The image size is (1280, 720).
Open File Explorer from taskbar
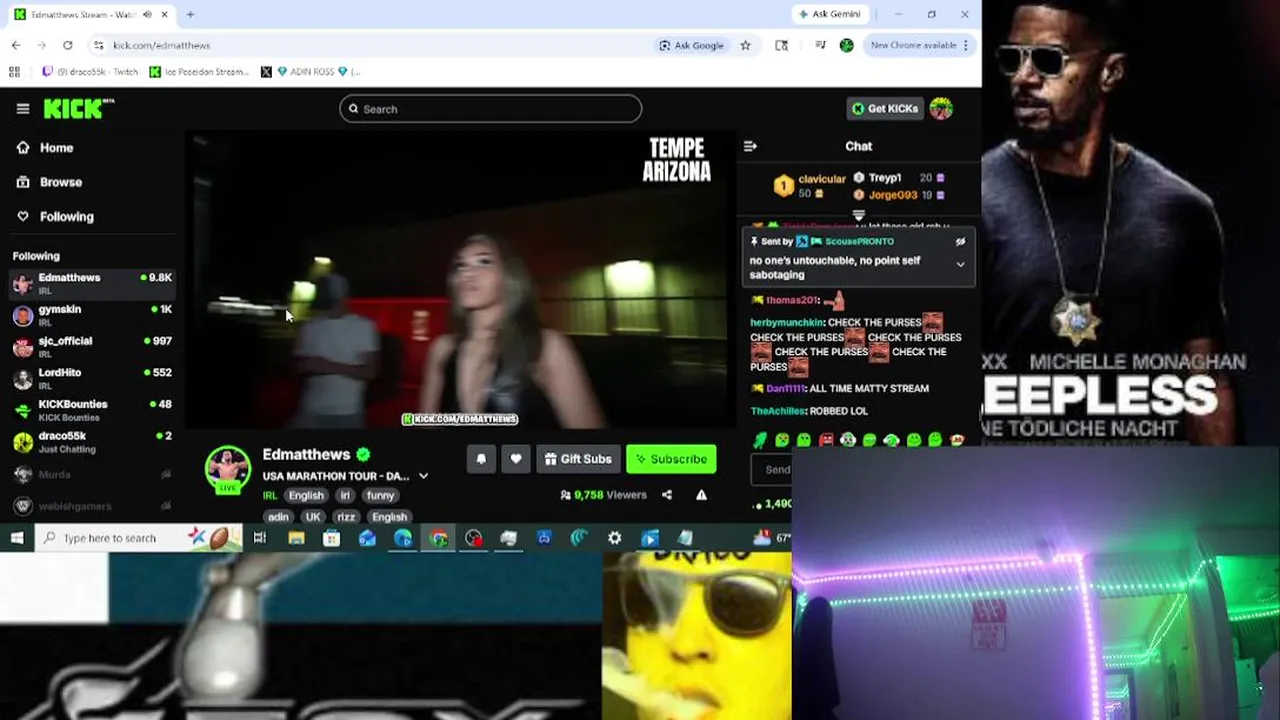[x=296, y=538]
